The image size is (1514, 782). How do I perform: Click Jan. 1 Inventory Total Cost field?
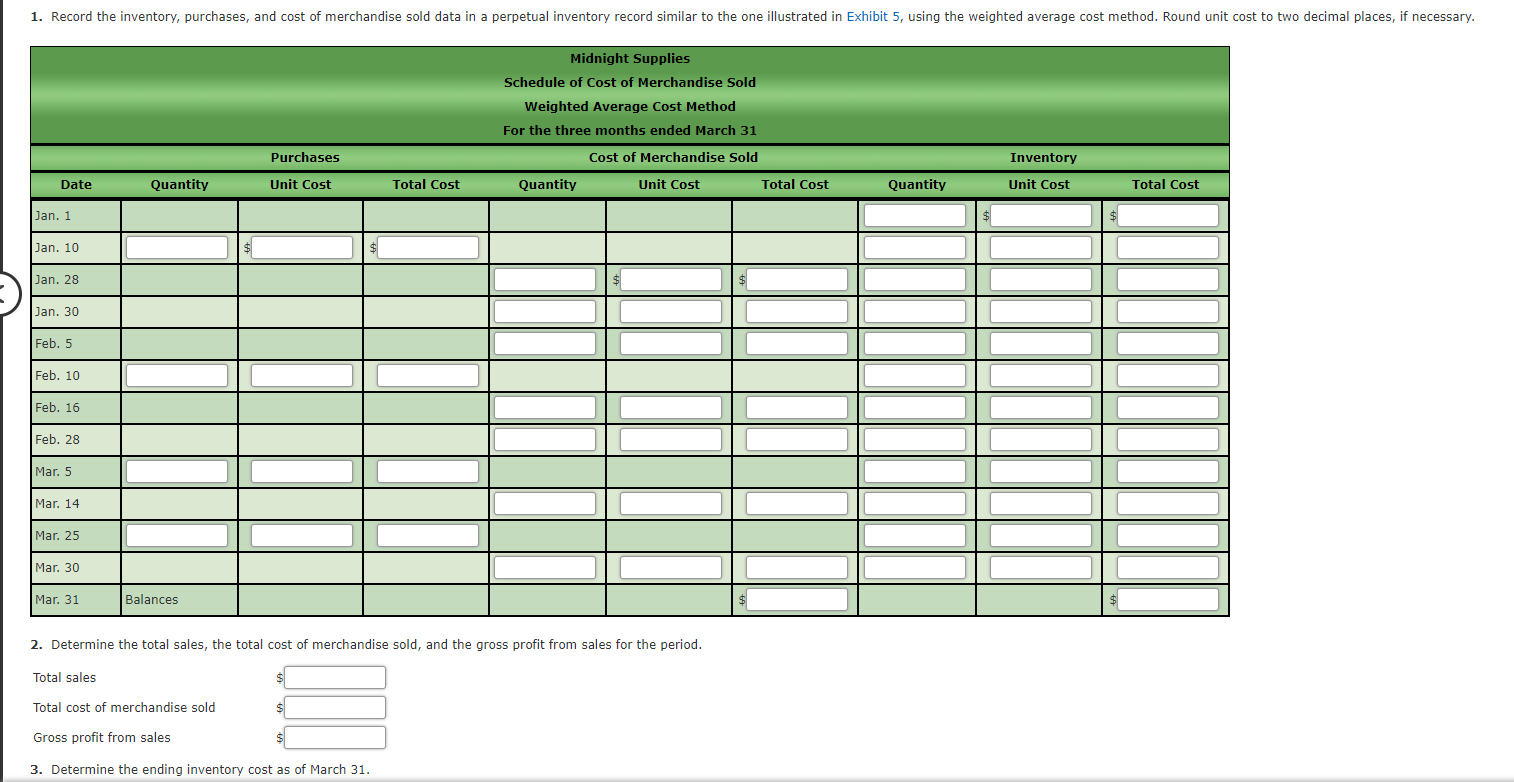[x=1168, y=215]
